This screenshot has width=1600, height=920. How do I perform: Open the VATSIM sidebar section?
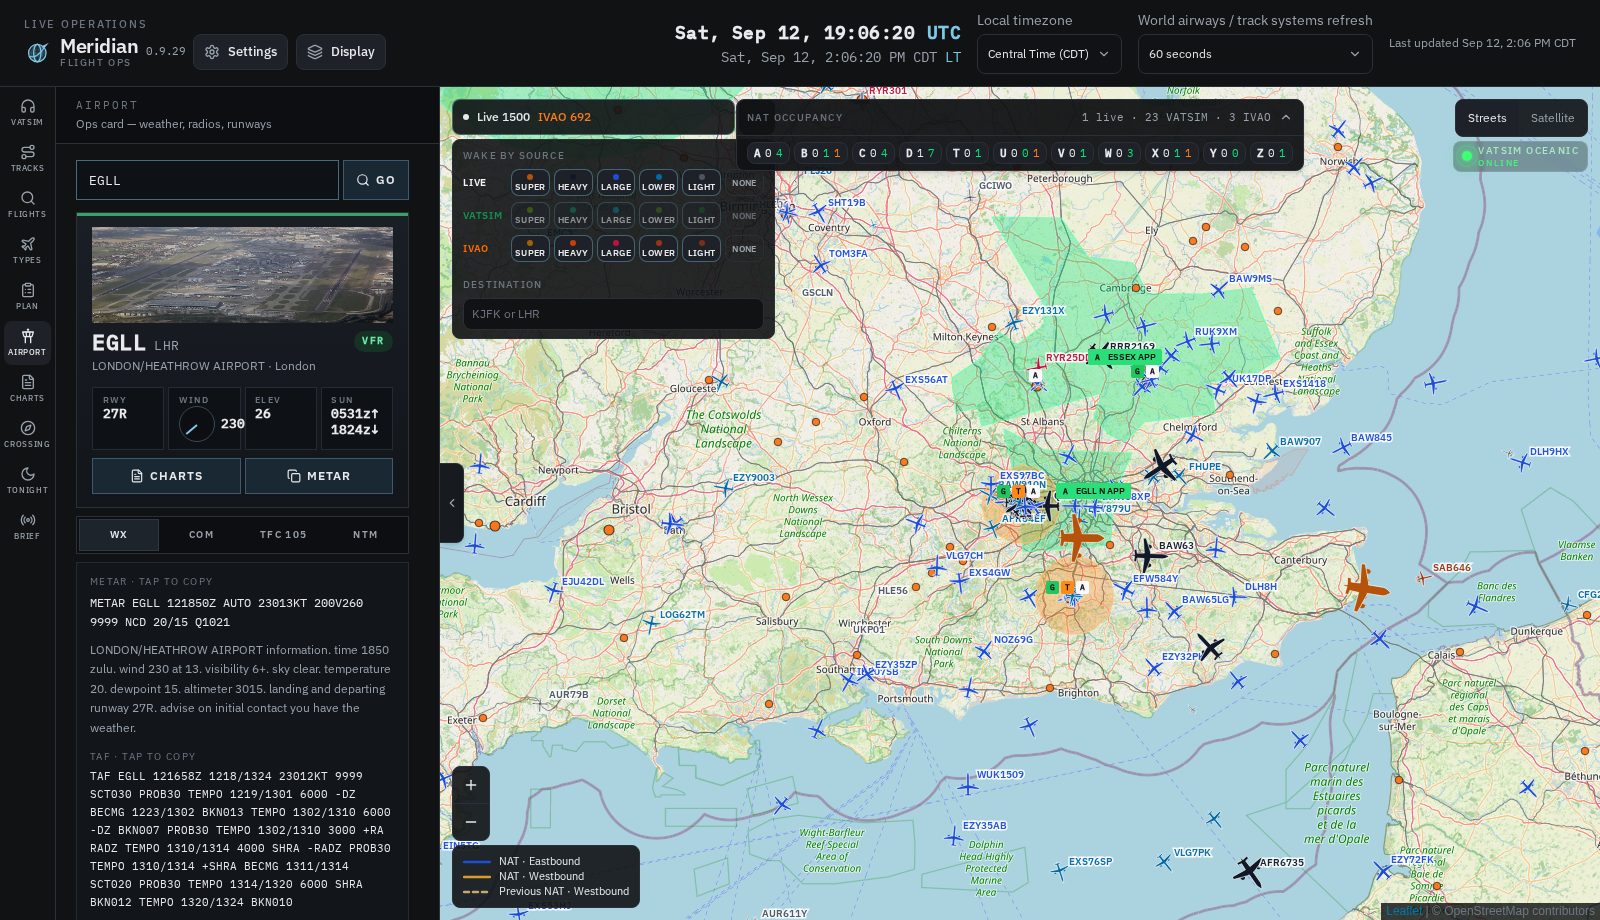tap(27, 112)
